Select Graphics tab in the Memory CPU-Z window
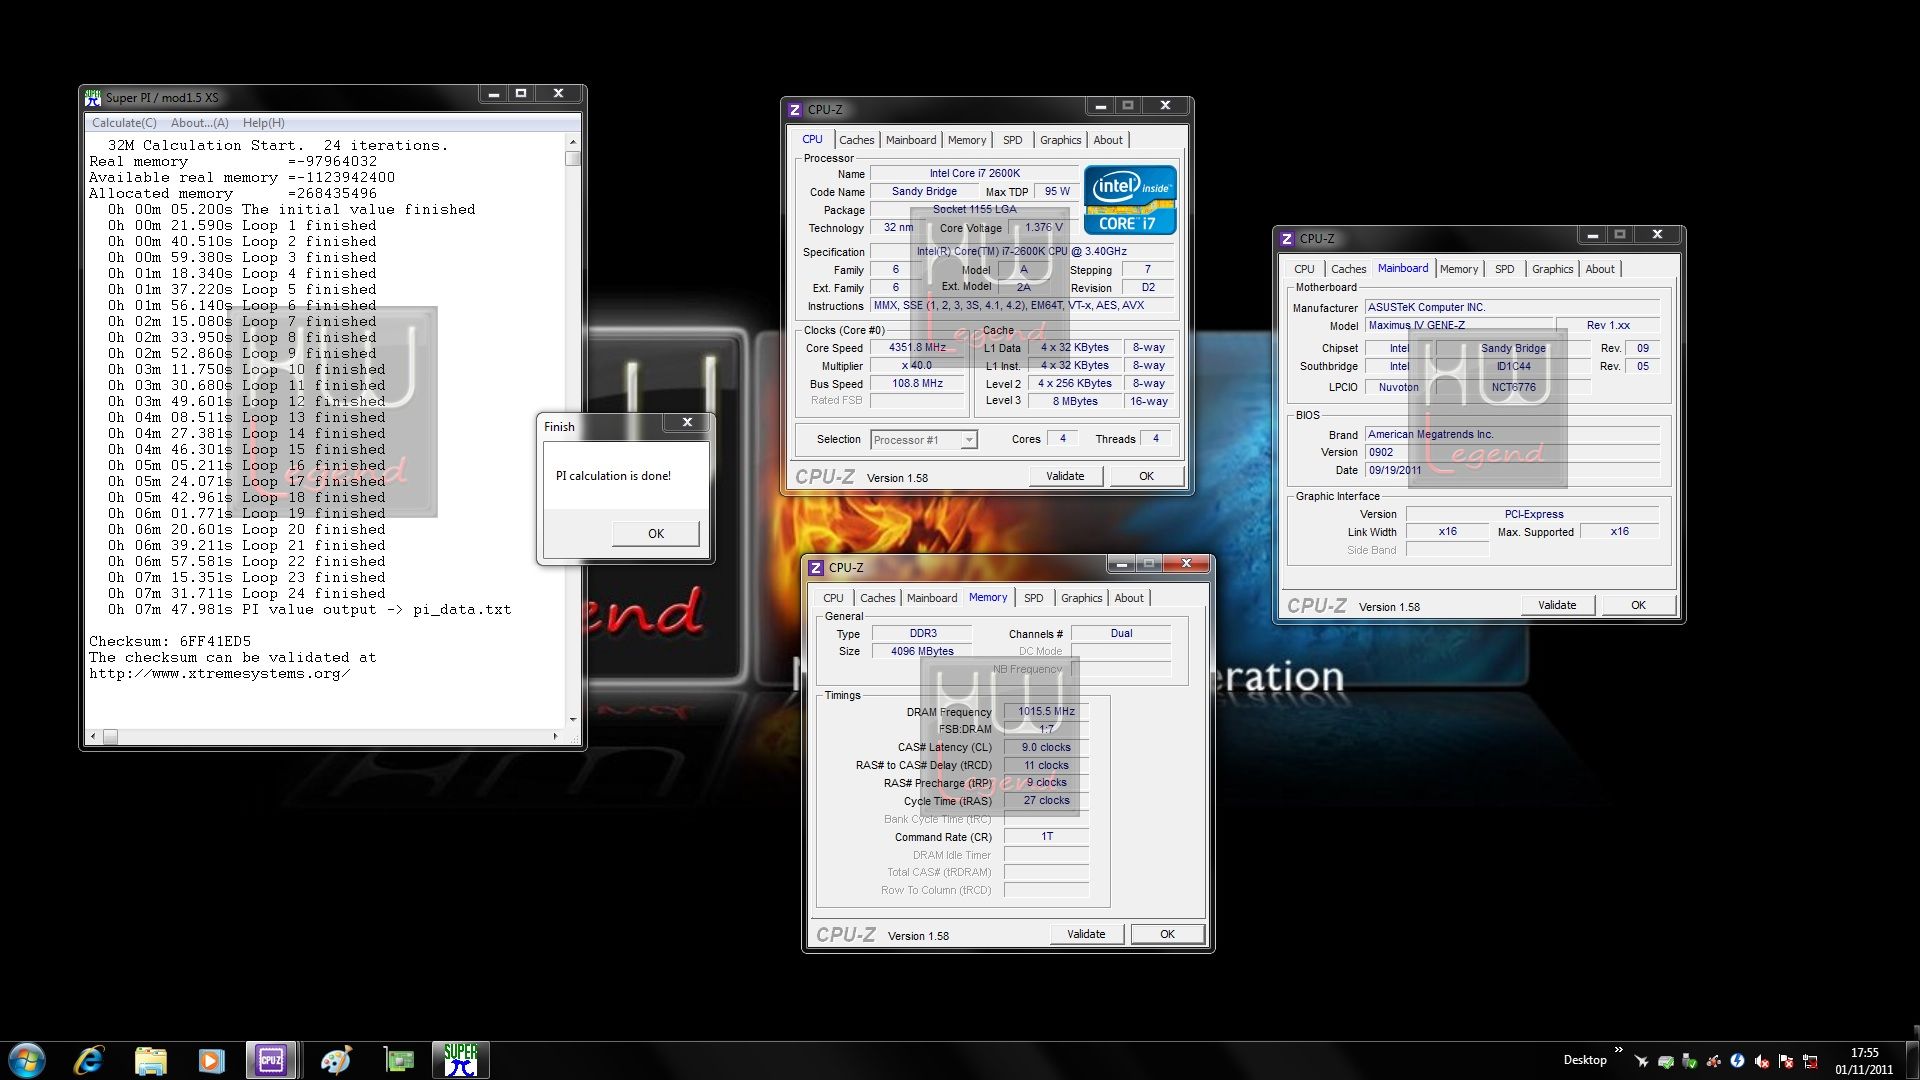Screen dimensions: 1920x1080 (1081, 598)
